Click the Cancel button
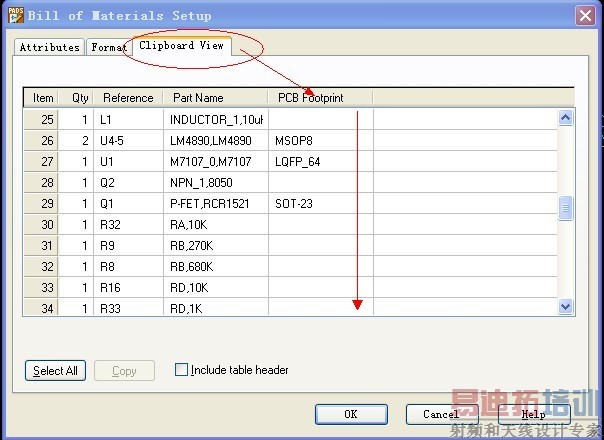 pos(442,415)
